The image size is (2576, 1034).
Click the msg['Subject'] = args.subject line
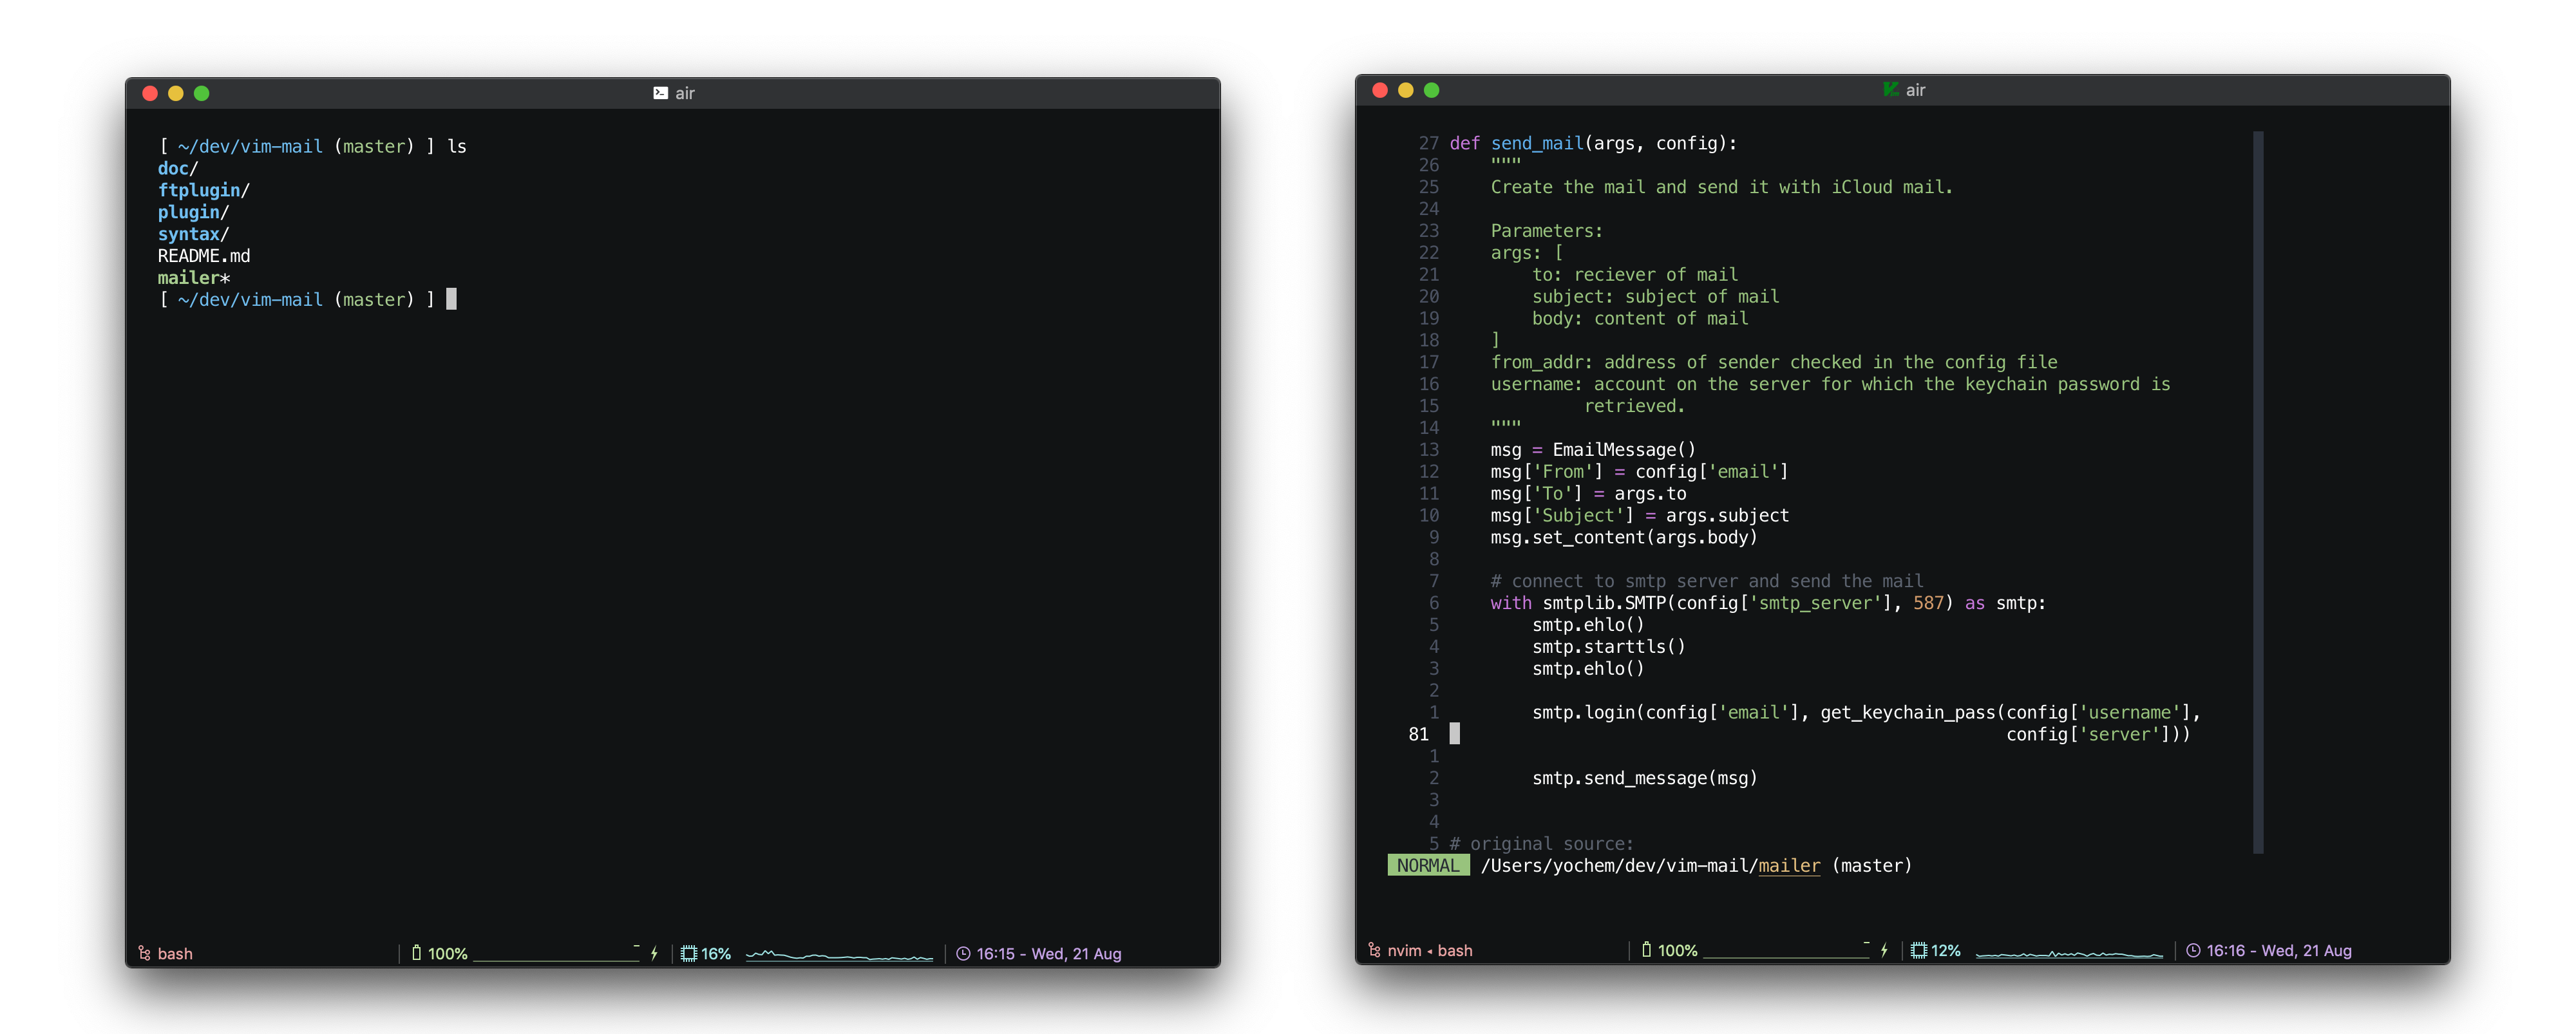[x=1639, y=516]
